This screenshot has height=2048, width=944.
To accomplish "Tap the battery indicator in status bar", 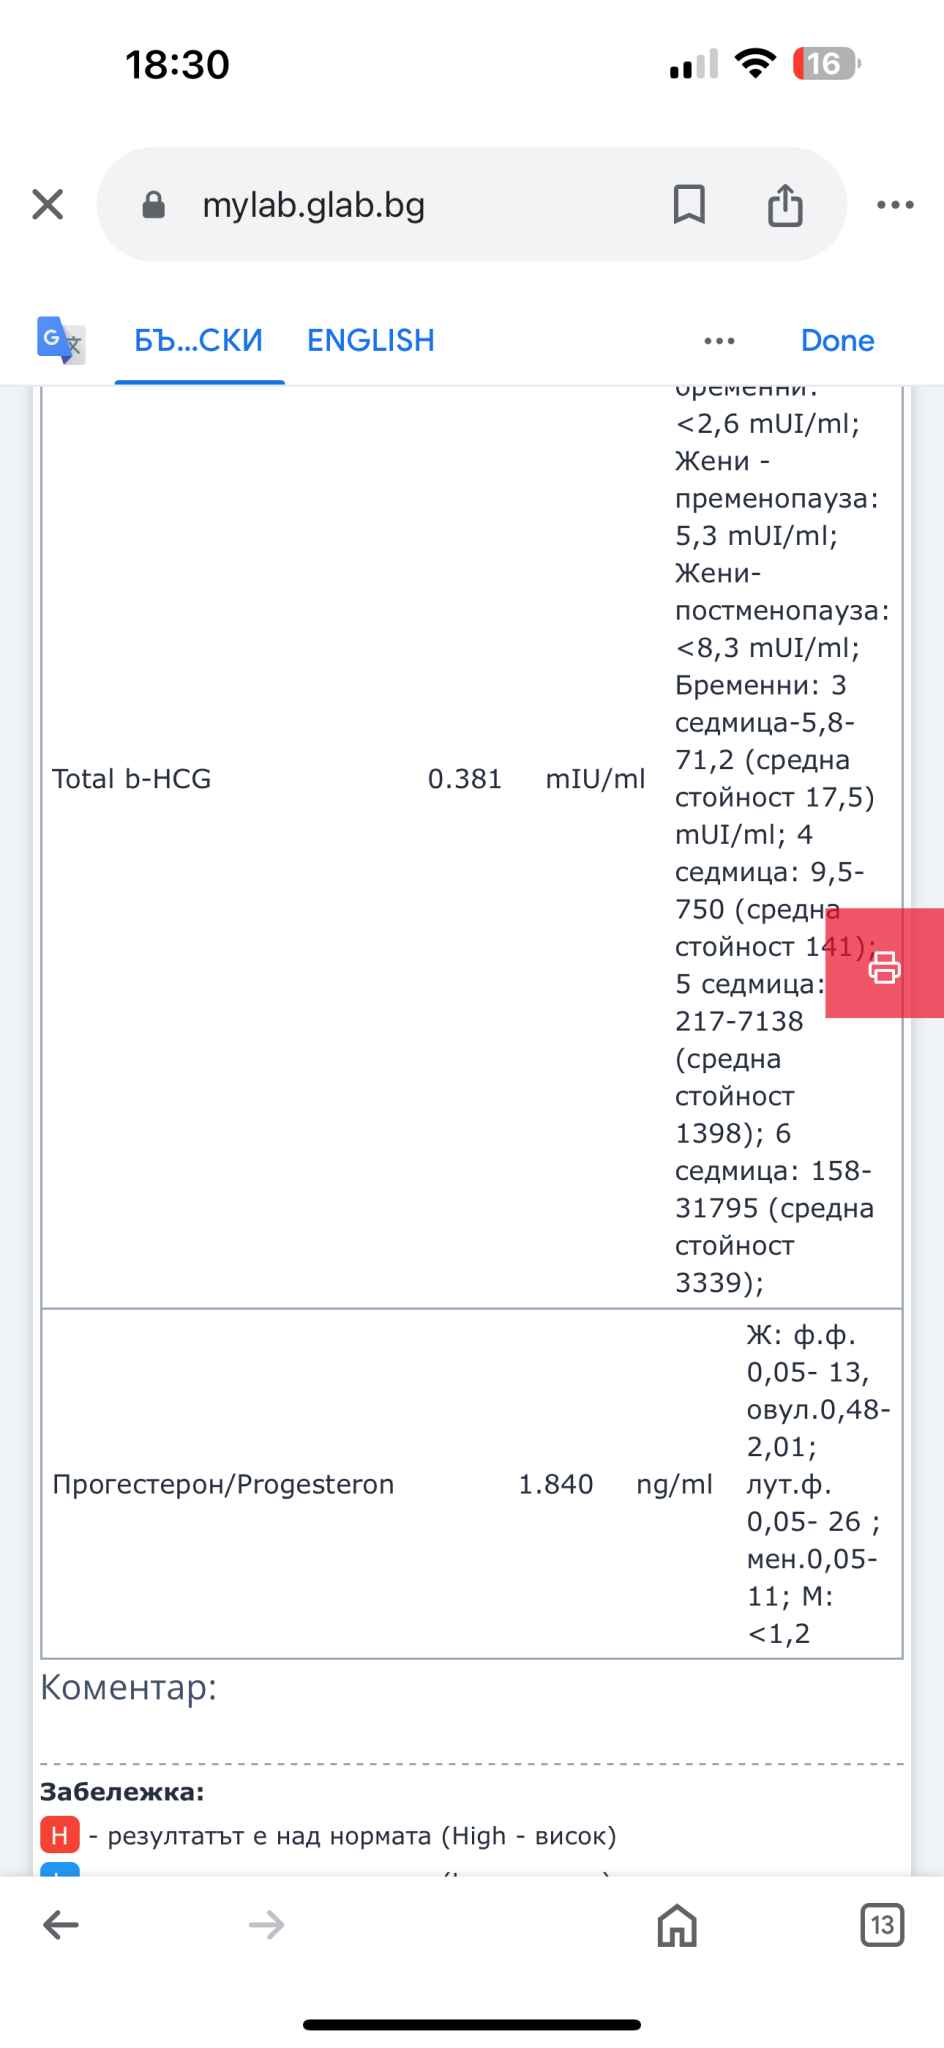I will [826, 64].
